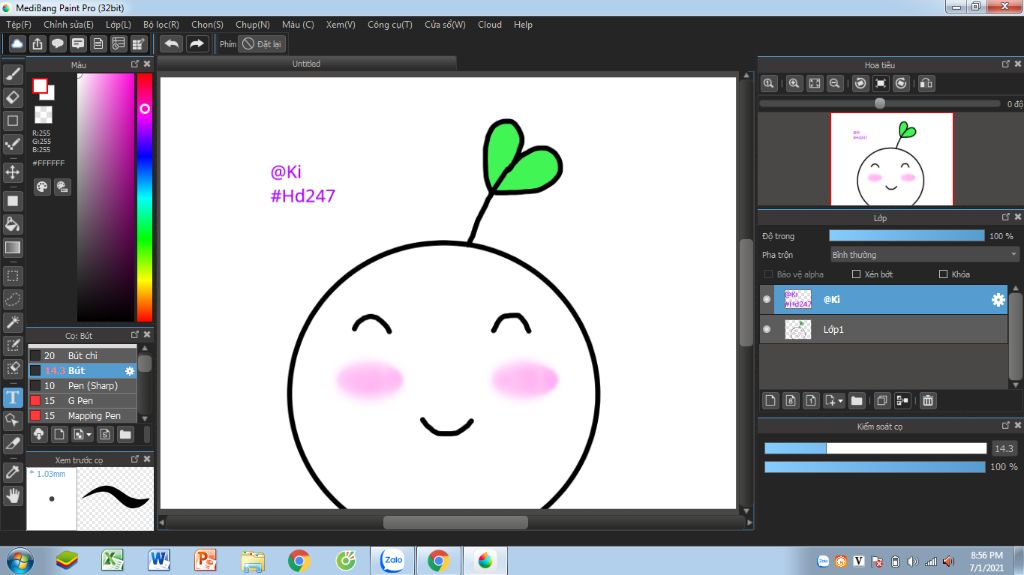Select the Gradient tool

[12, 248]
